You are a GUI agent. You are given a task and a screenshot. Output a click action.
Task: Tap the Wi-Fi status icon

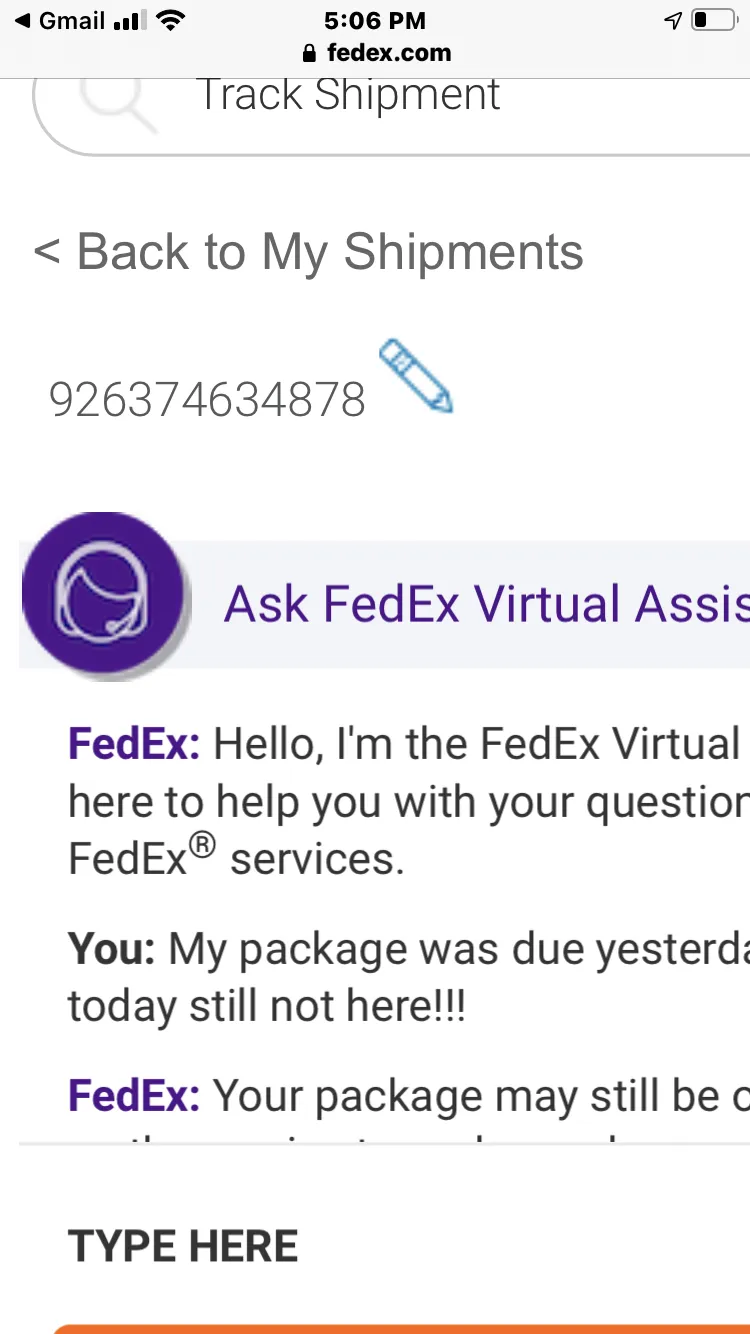click(x=171, y=20)
